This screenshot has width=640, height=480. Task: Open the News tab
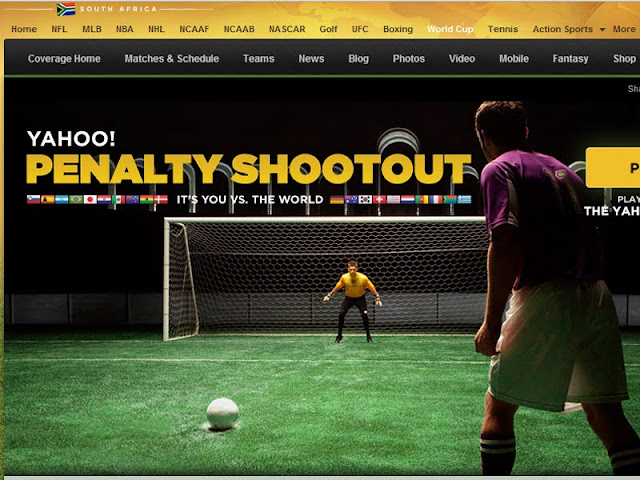click(x=311, y=59)
